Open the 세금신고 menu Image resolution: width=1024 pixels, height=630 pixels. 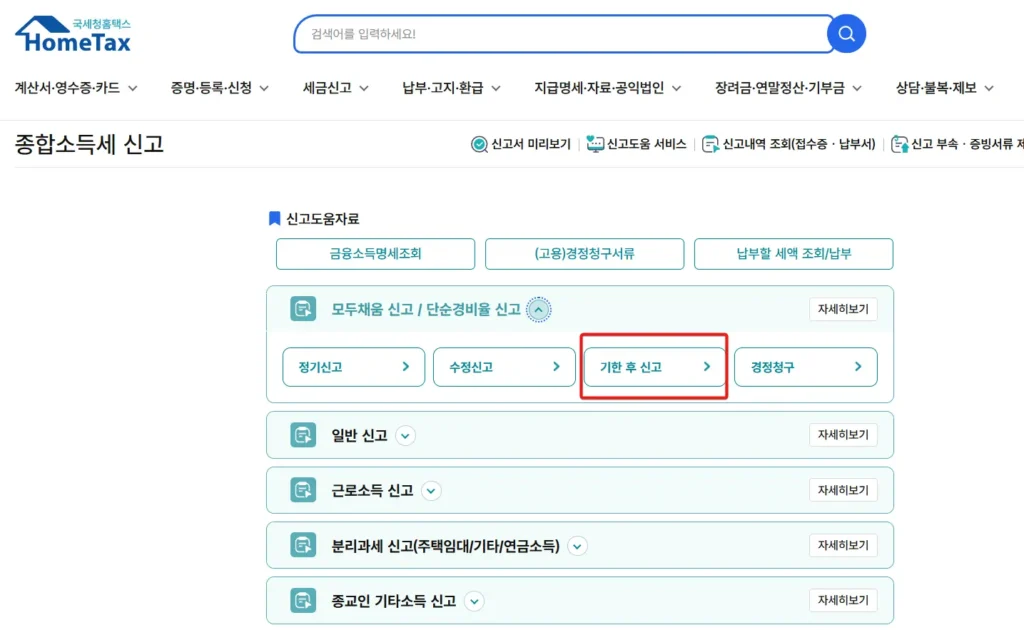(336, 87)
